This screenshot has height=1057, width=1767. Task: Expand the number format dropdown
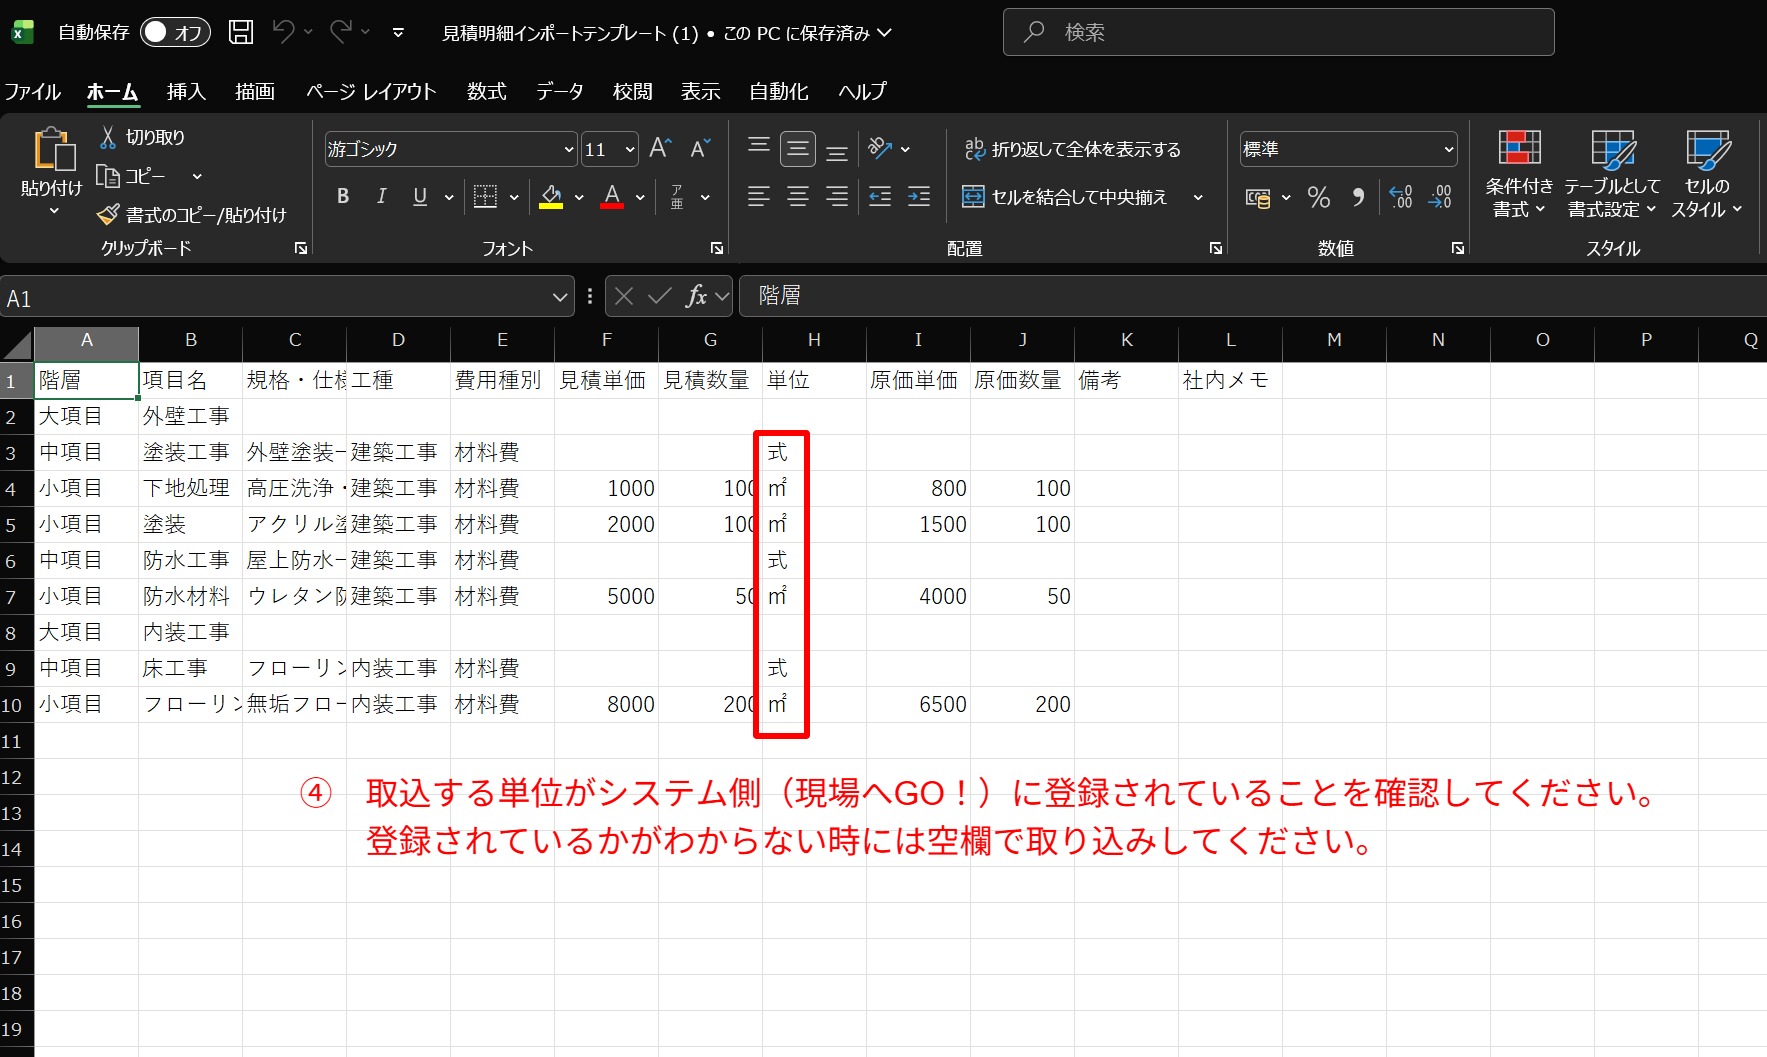[1448, 150]
